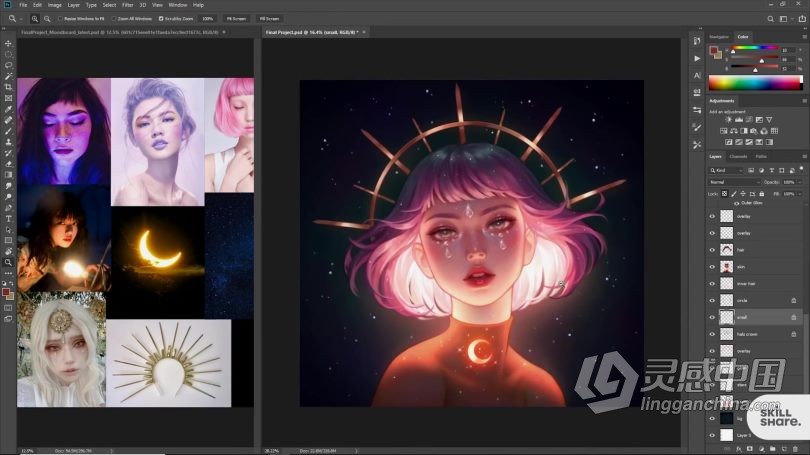Viewport: 810px width, 455px height.
Task: Select the Gradient tool
Action: pos(8,175)
